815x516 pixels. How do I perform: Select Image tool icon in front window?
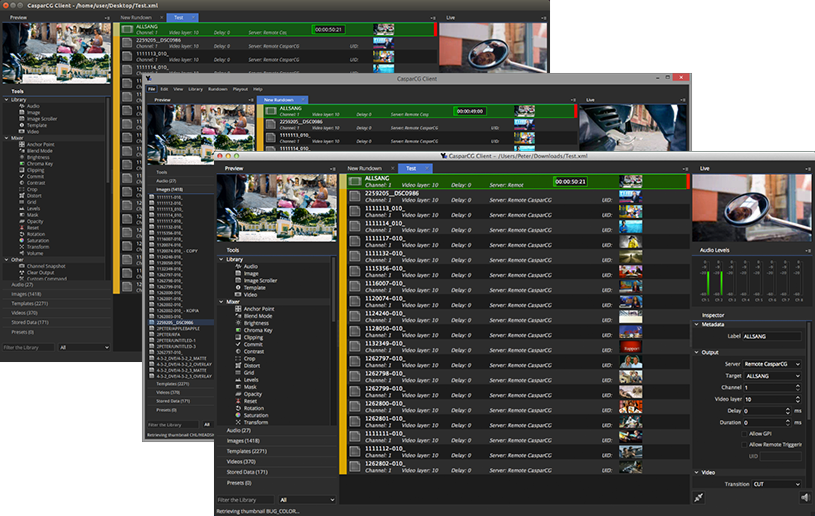tap(238, 273)
